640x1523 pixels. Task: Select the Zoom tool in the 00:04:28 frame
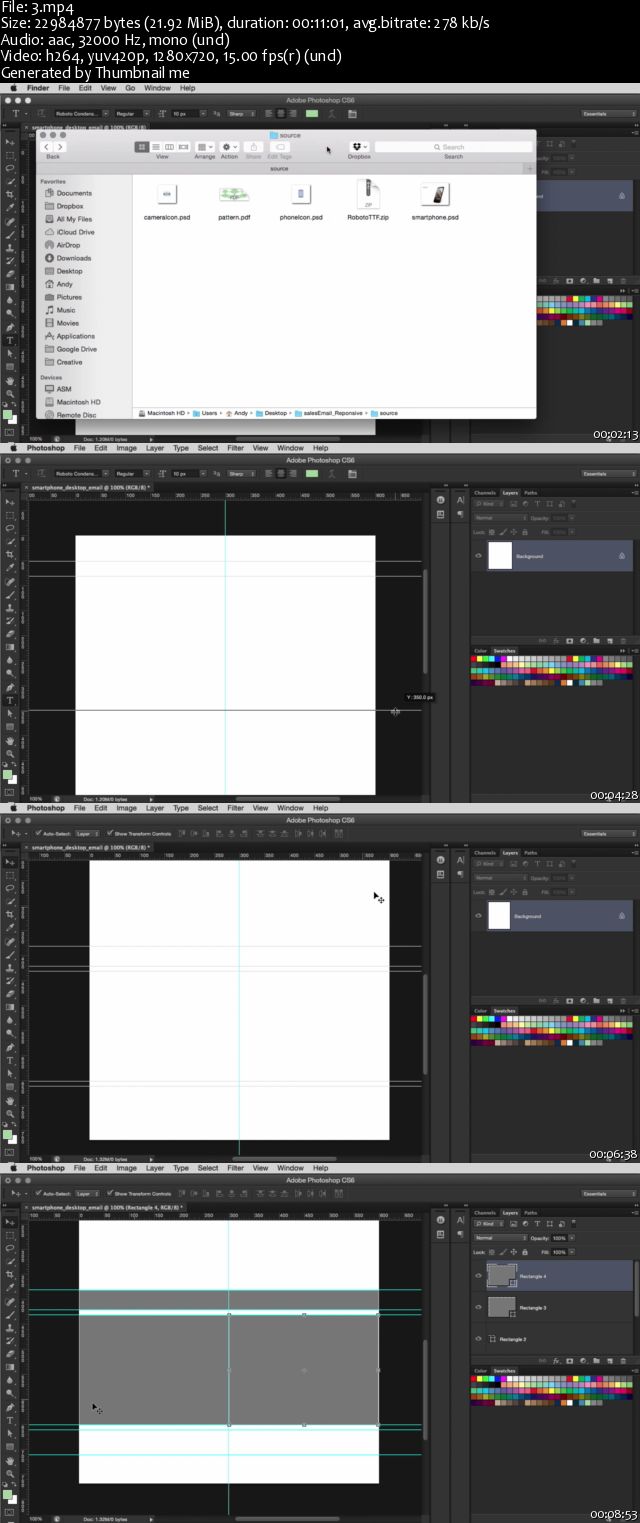[x=10, y=753]
